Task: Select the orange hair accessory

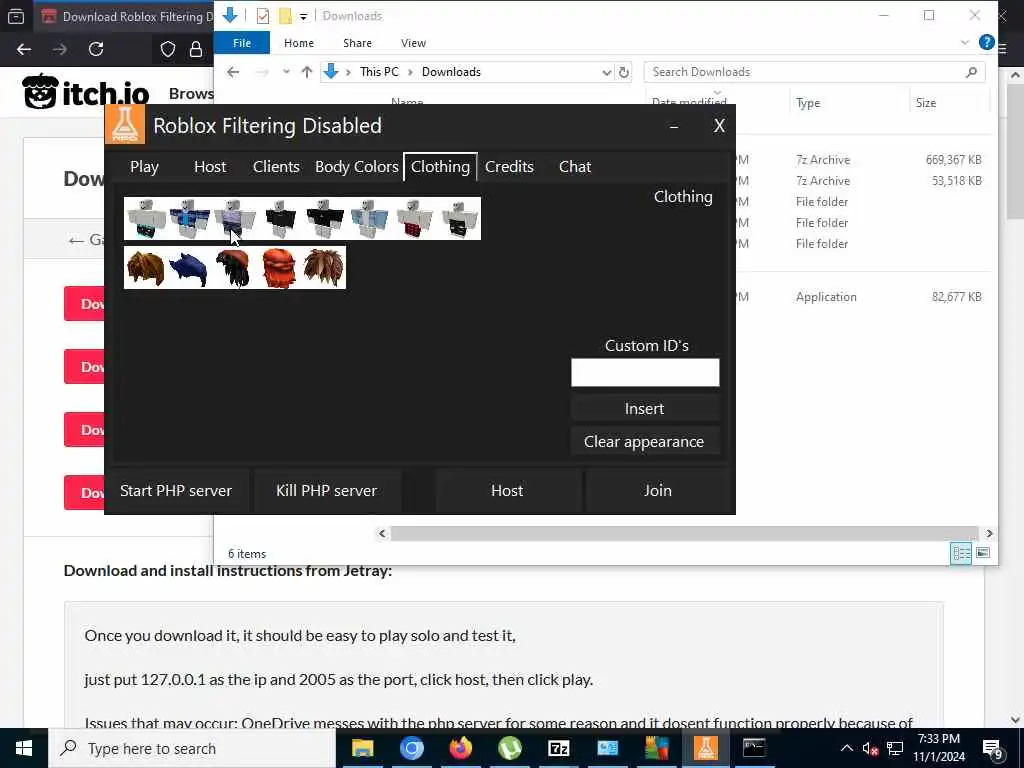Action: (x=279, y=268)
